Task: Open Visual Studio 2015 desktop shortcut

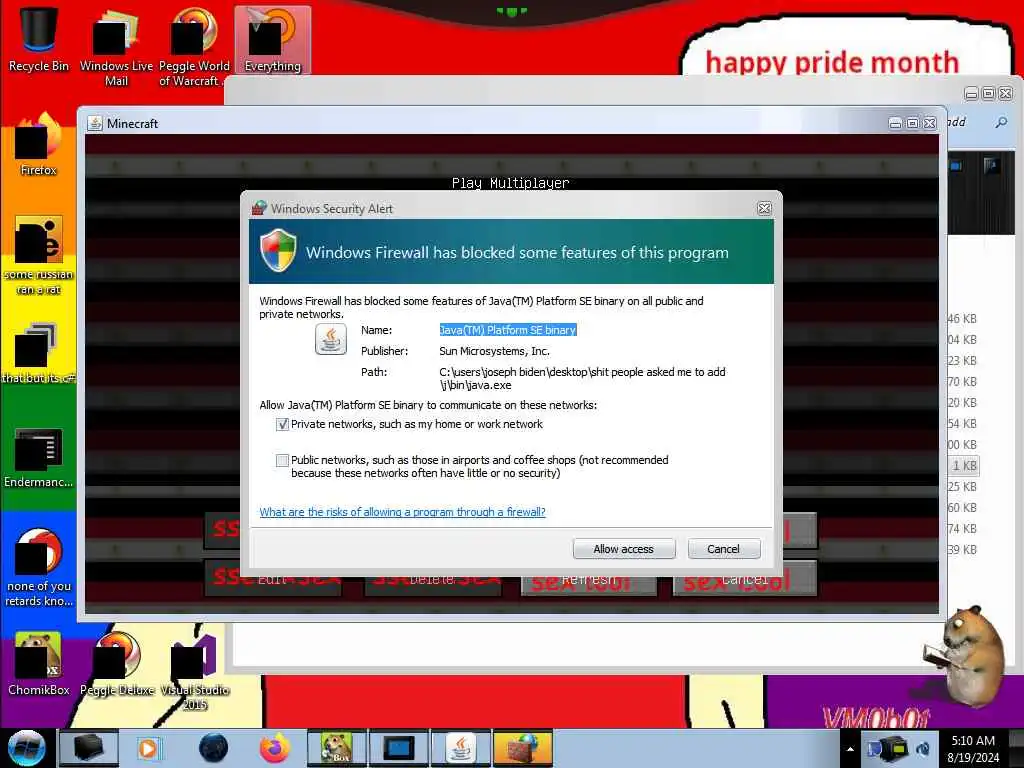Action: (194, 673)
